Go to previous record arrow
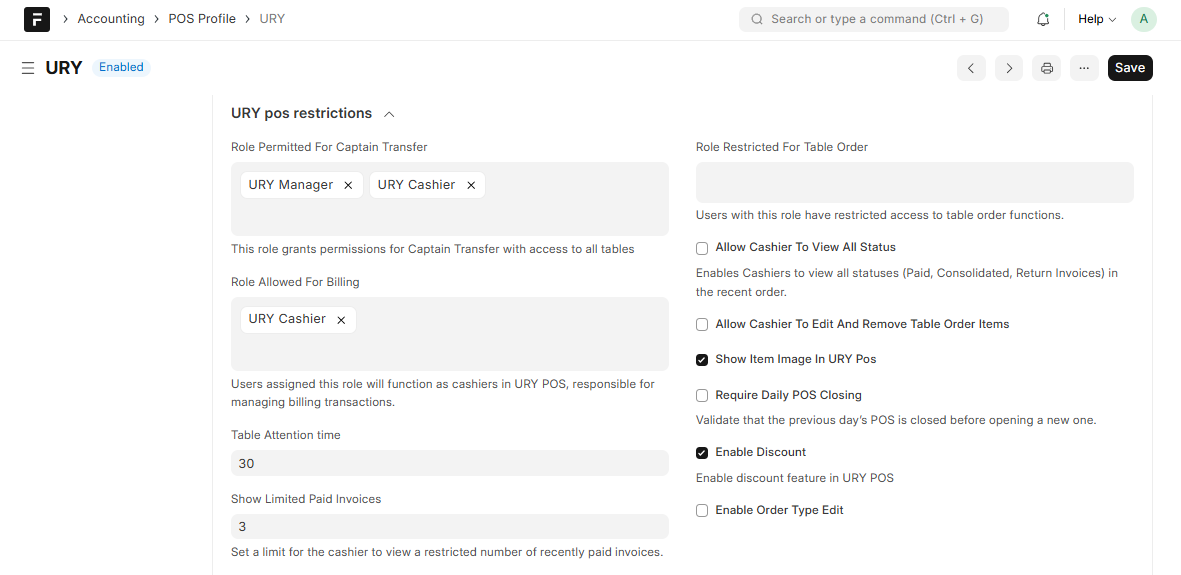The height and width of the screenshot is (575, 1181). (971, 68)
